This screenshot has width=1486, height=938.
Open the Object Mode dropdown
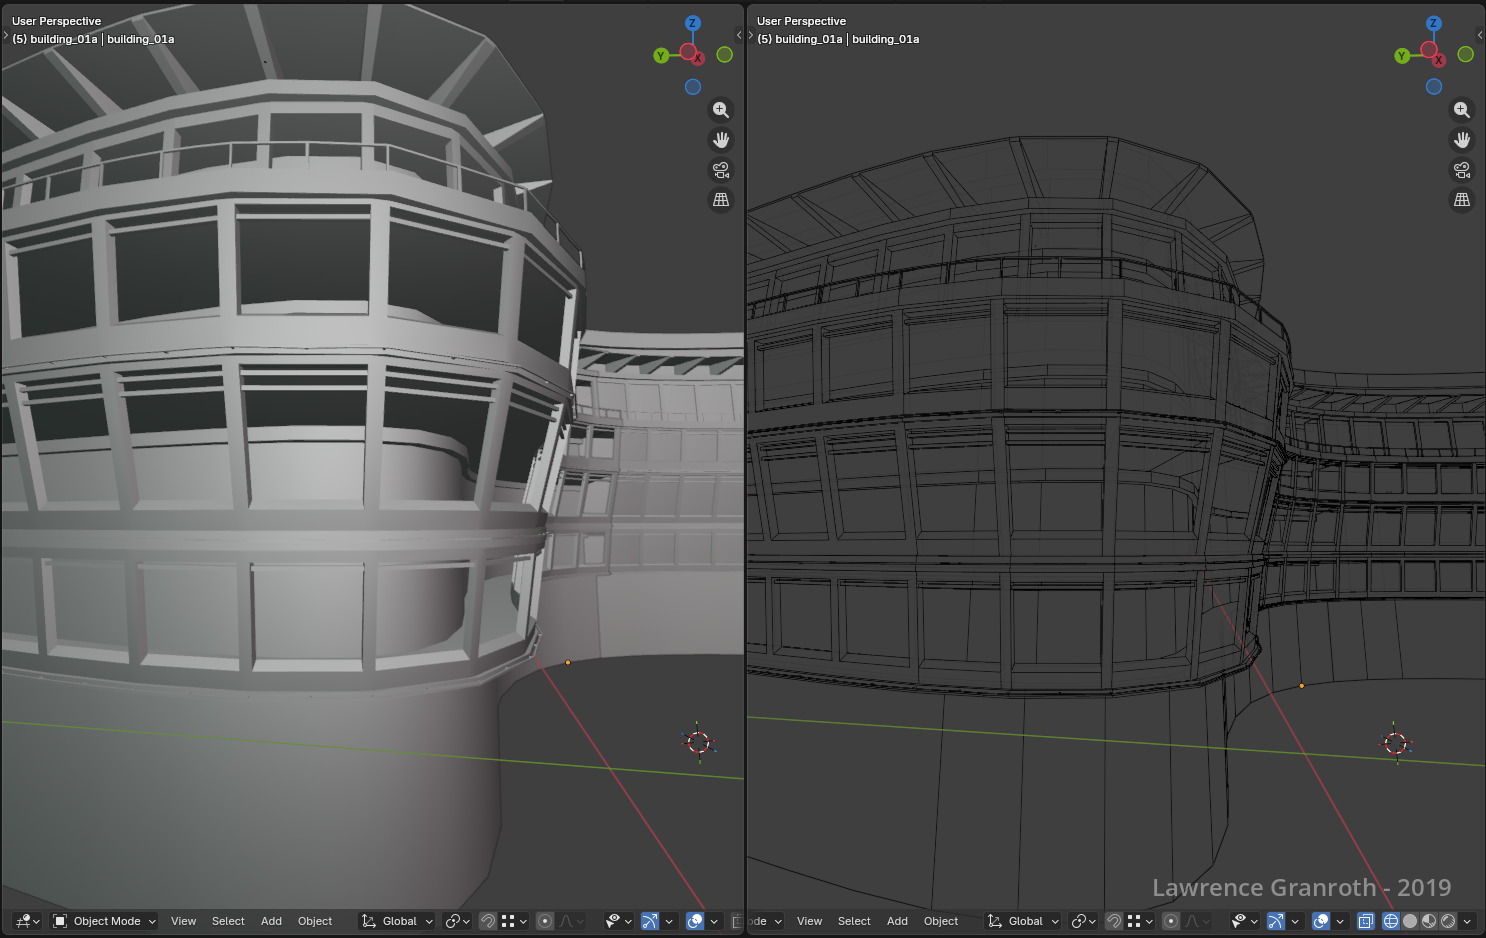point(105,921)
